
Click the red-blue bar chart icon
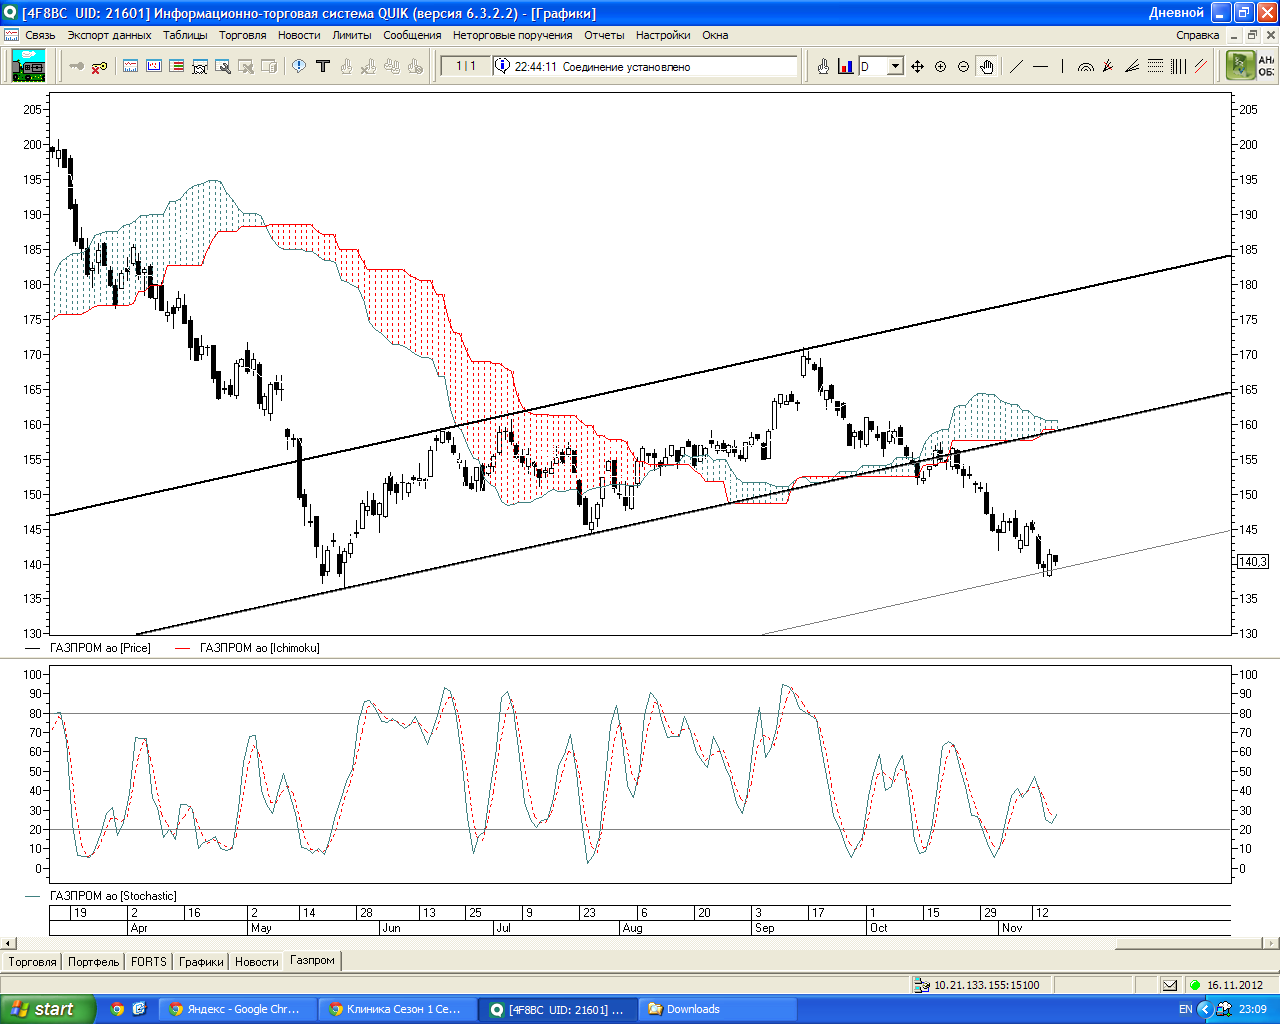846,66
